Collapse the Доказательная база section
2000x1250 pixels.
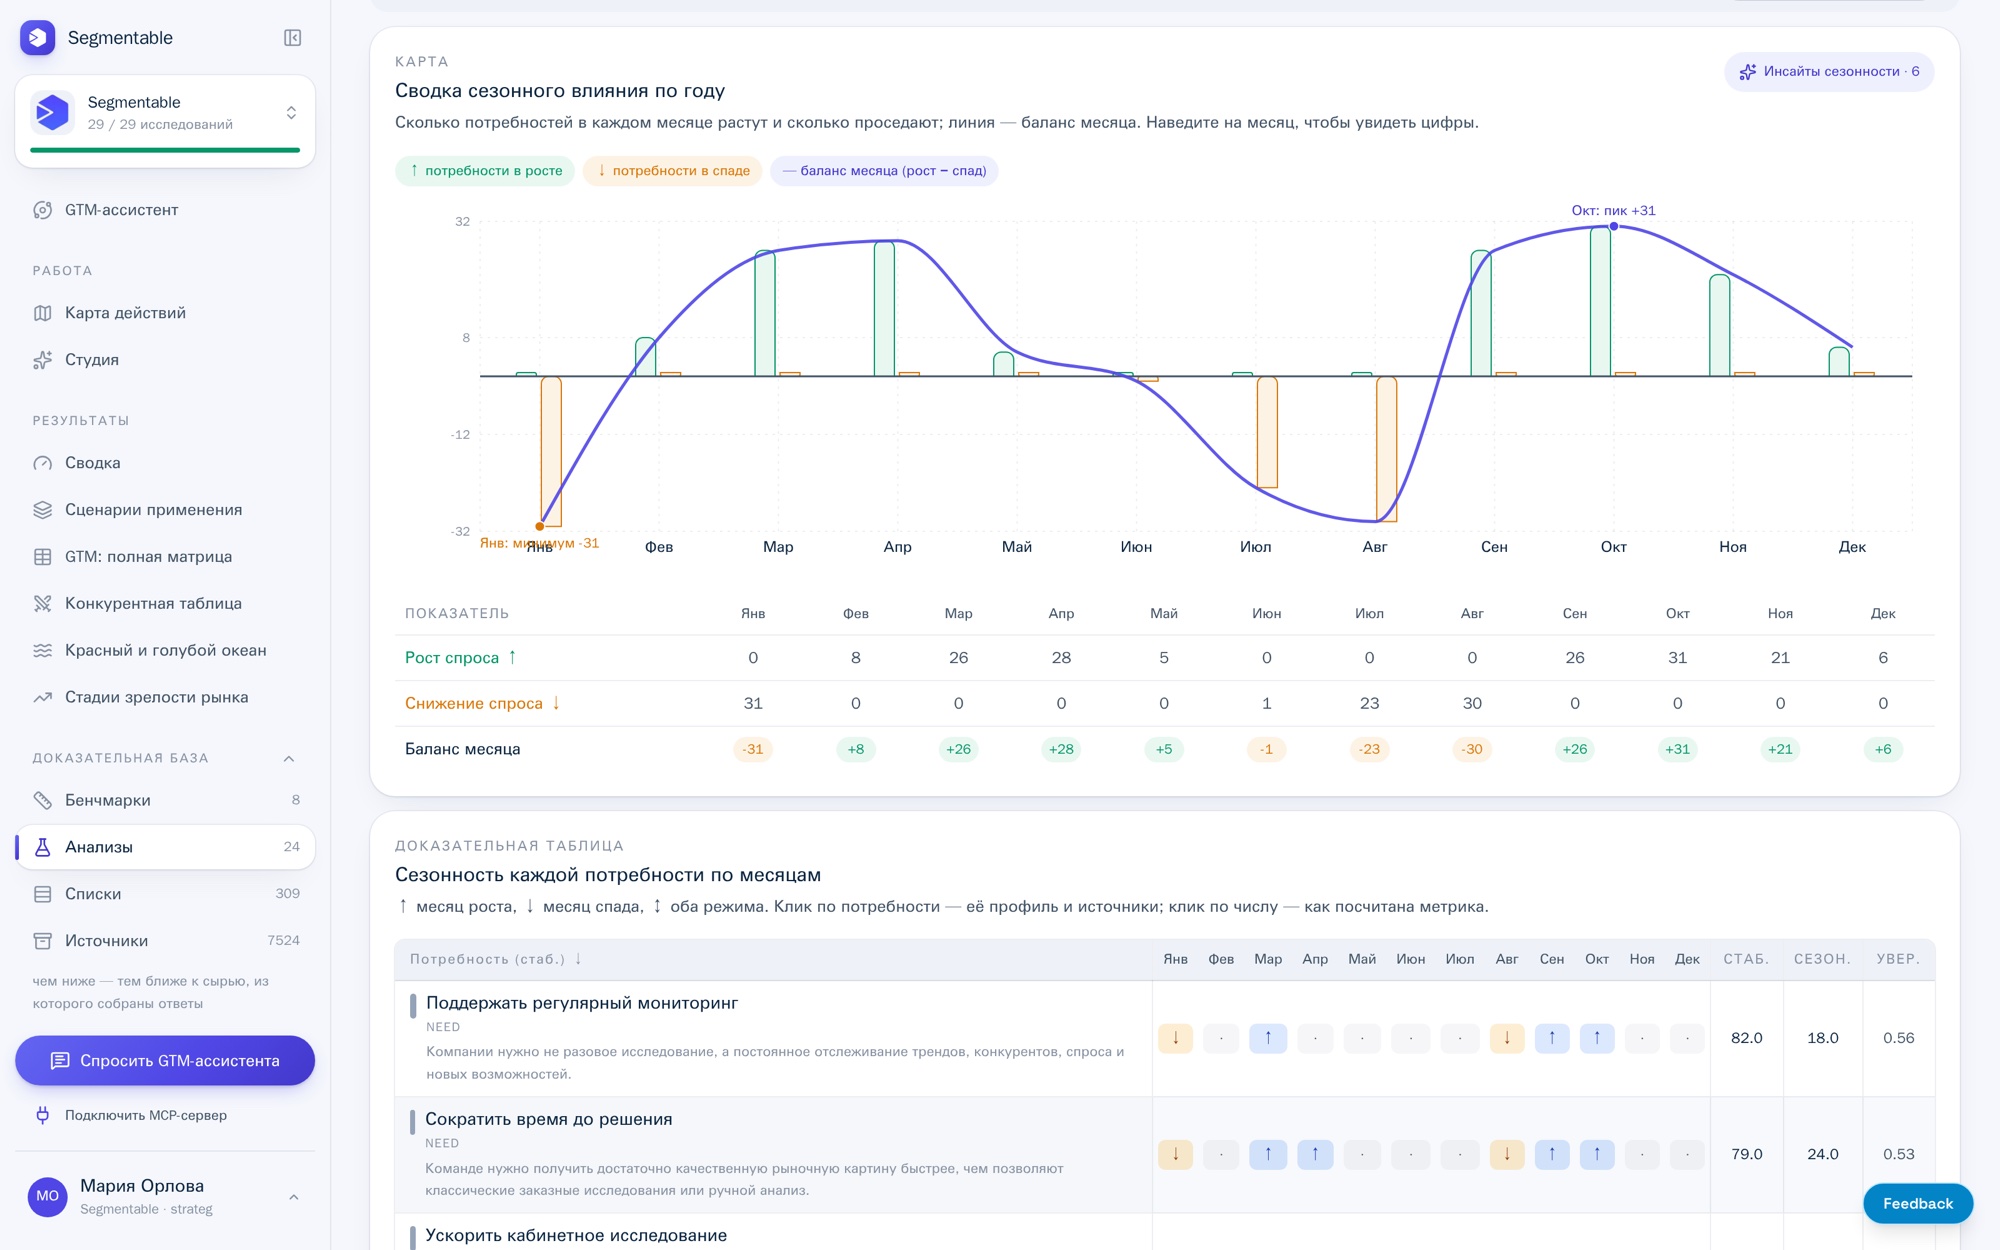click(x=289, y=758)
